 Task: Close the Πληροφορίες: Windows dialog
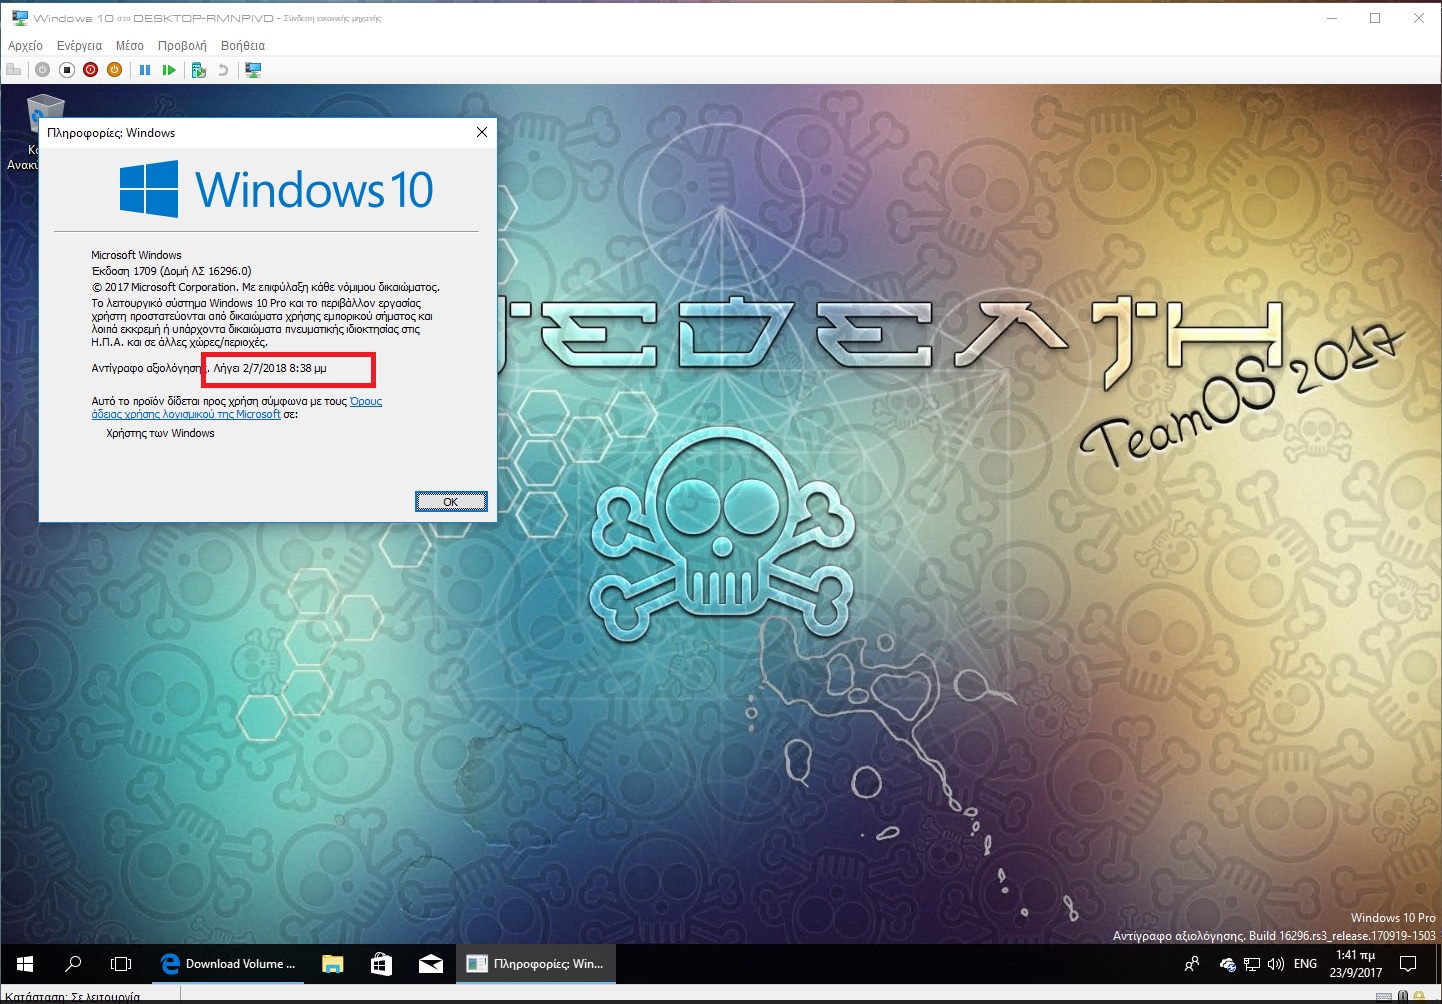(482, 132)
